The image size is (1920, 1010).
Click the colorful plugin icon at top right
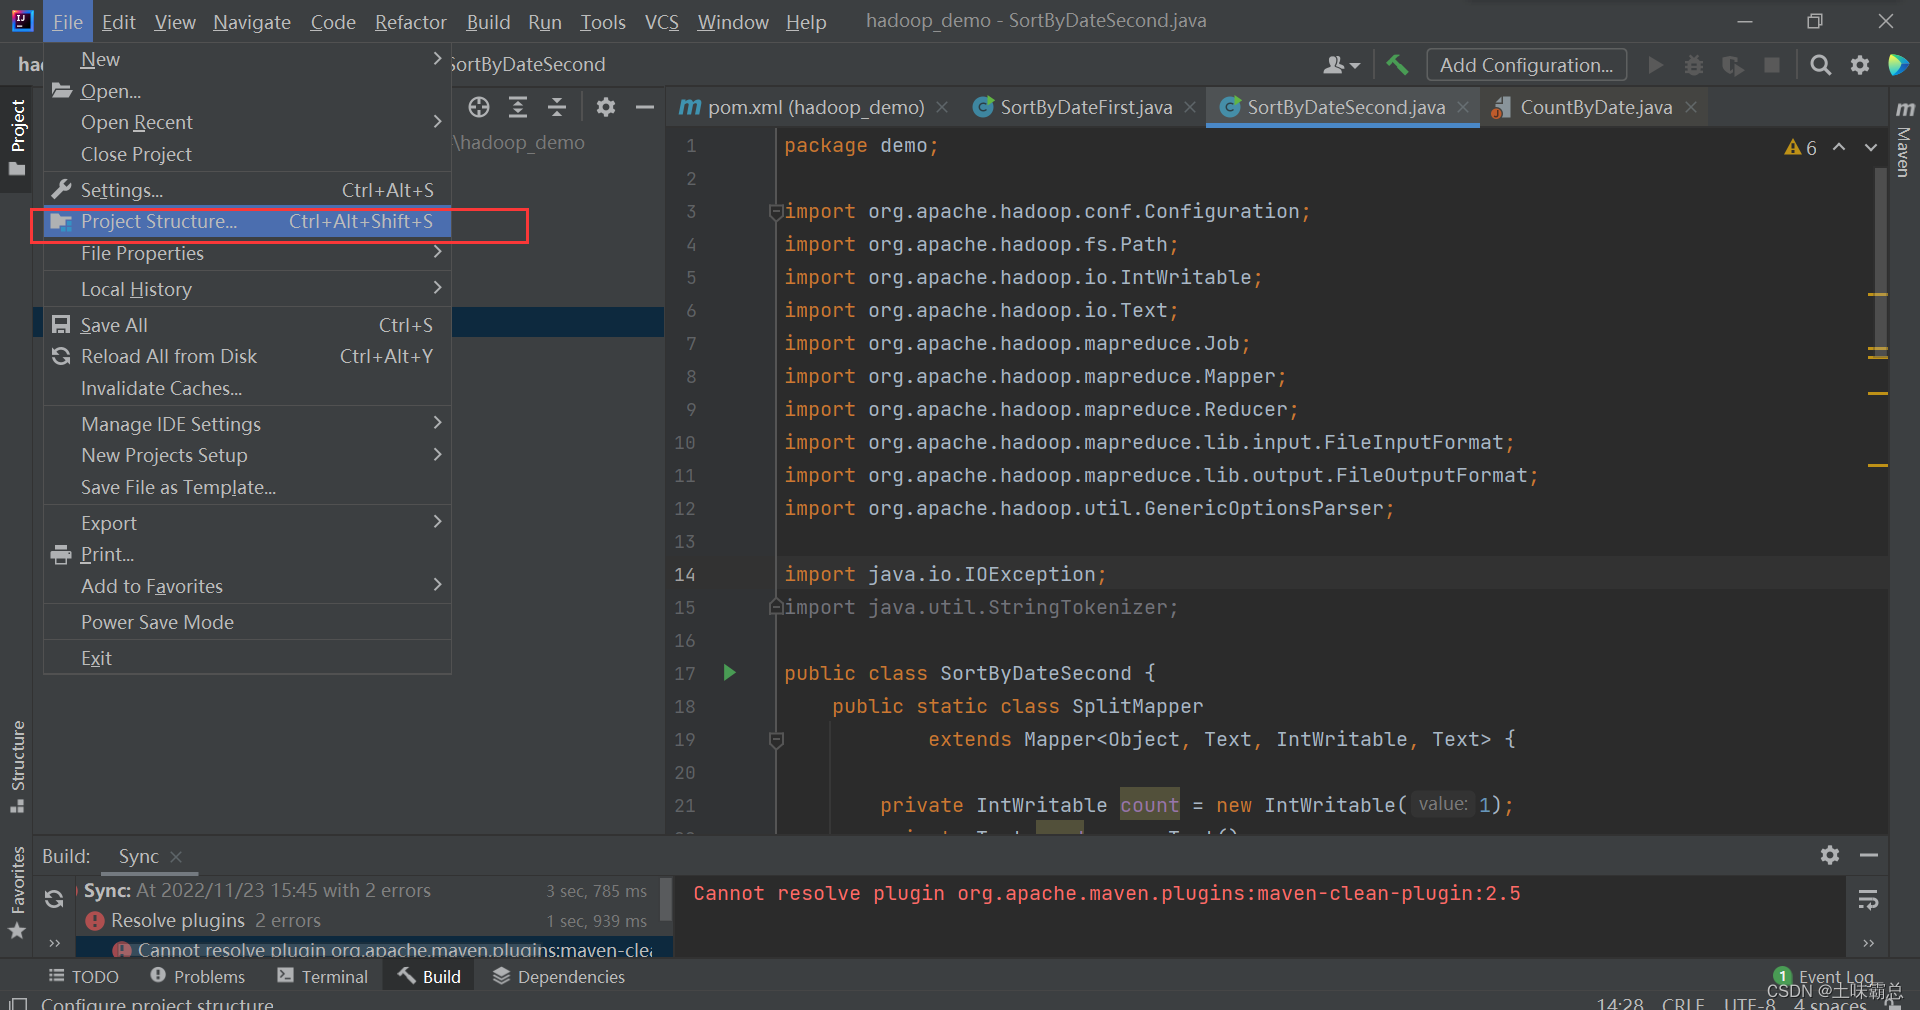[1898, 65]
